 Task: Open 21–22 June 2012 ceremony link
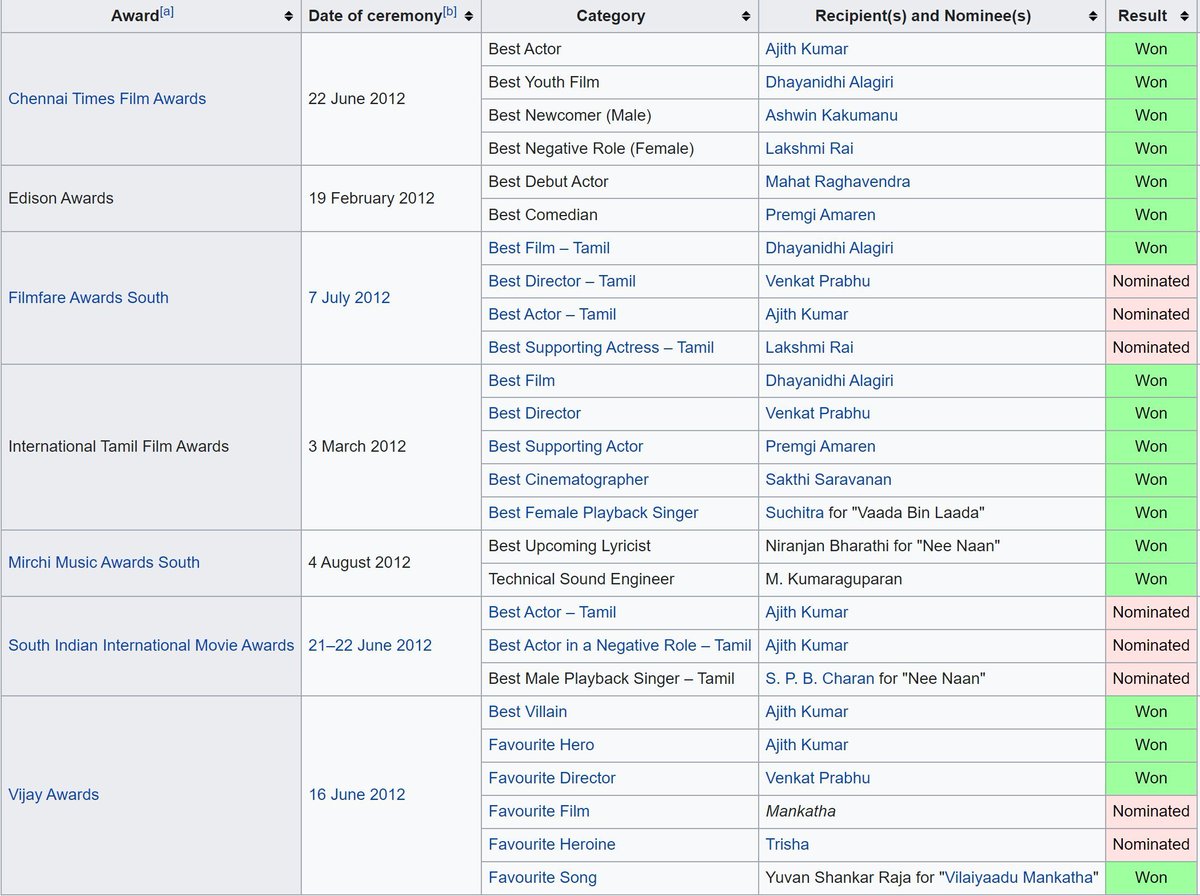[x=370, y=645]
